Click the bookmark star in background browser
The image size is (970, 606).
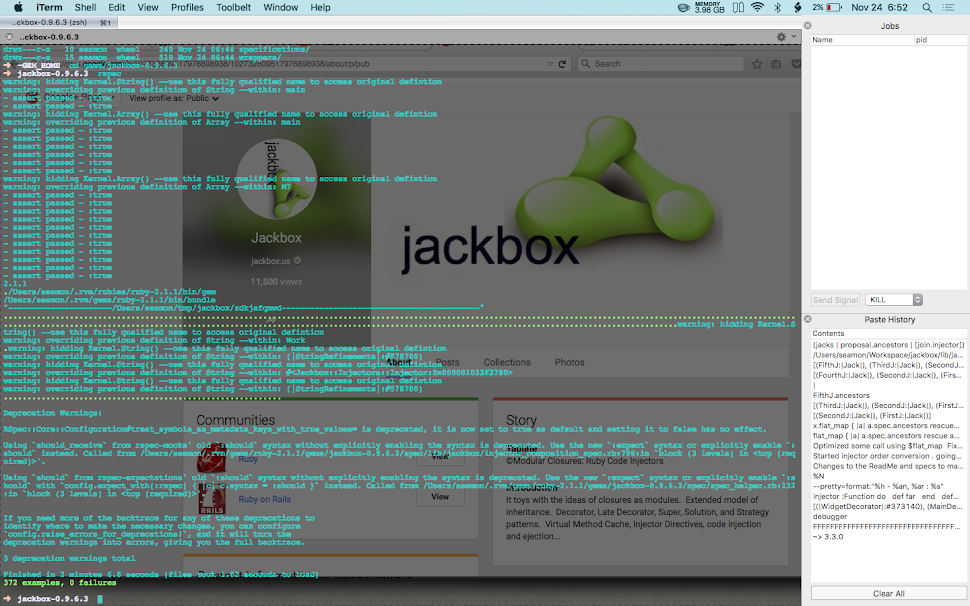[x=757, y=64]
